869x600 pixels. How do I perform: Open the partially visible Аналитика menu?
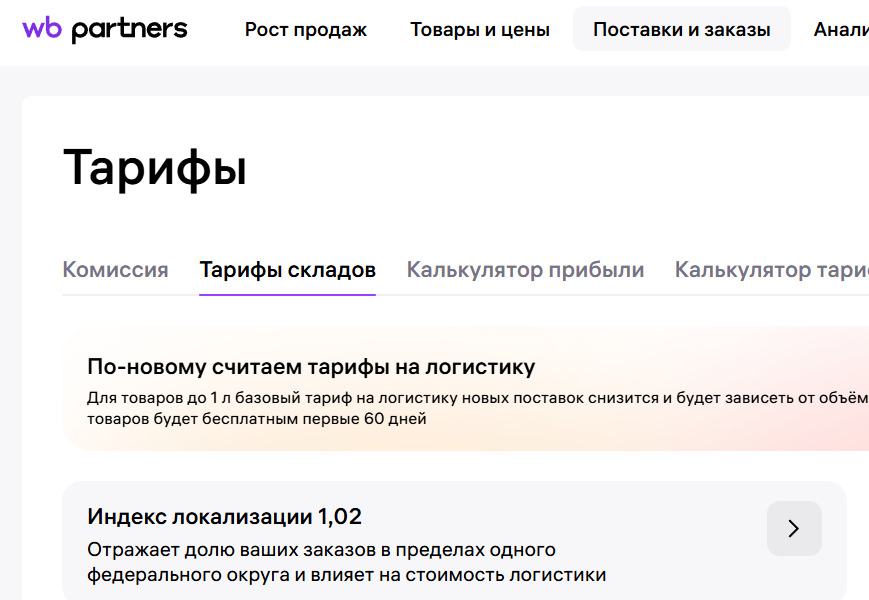click(841, 30)
